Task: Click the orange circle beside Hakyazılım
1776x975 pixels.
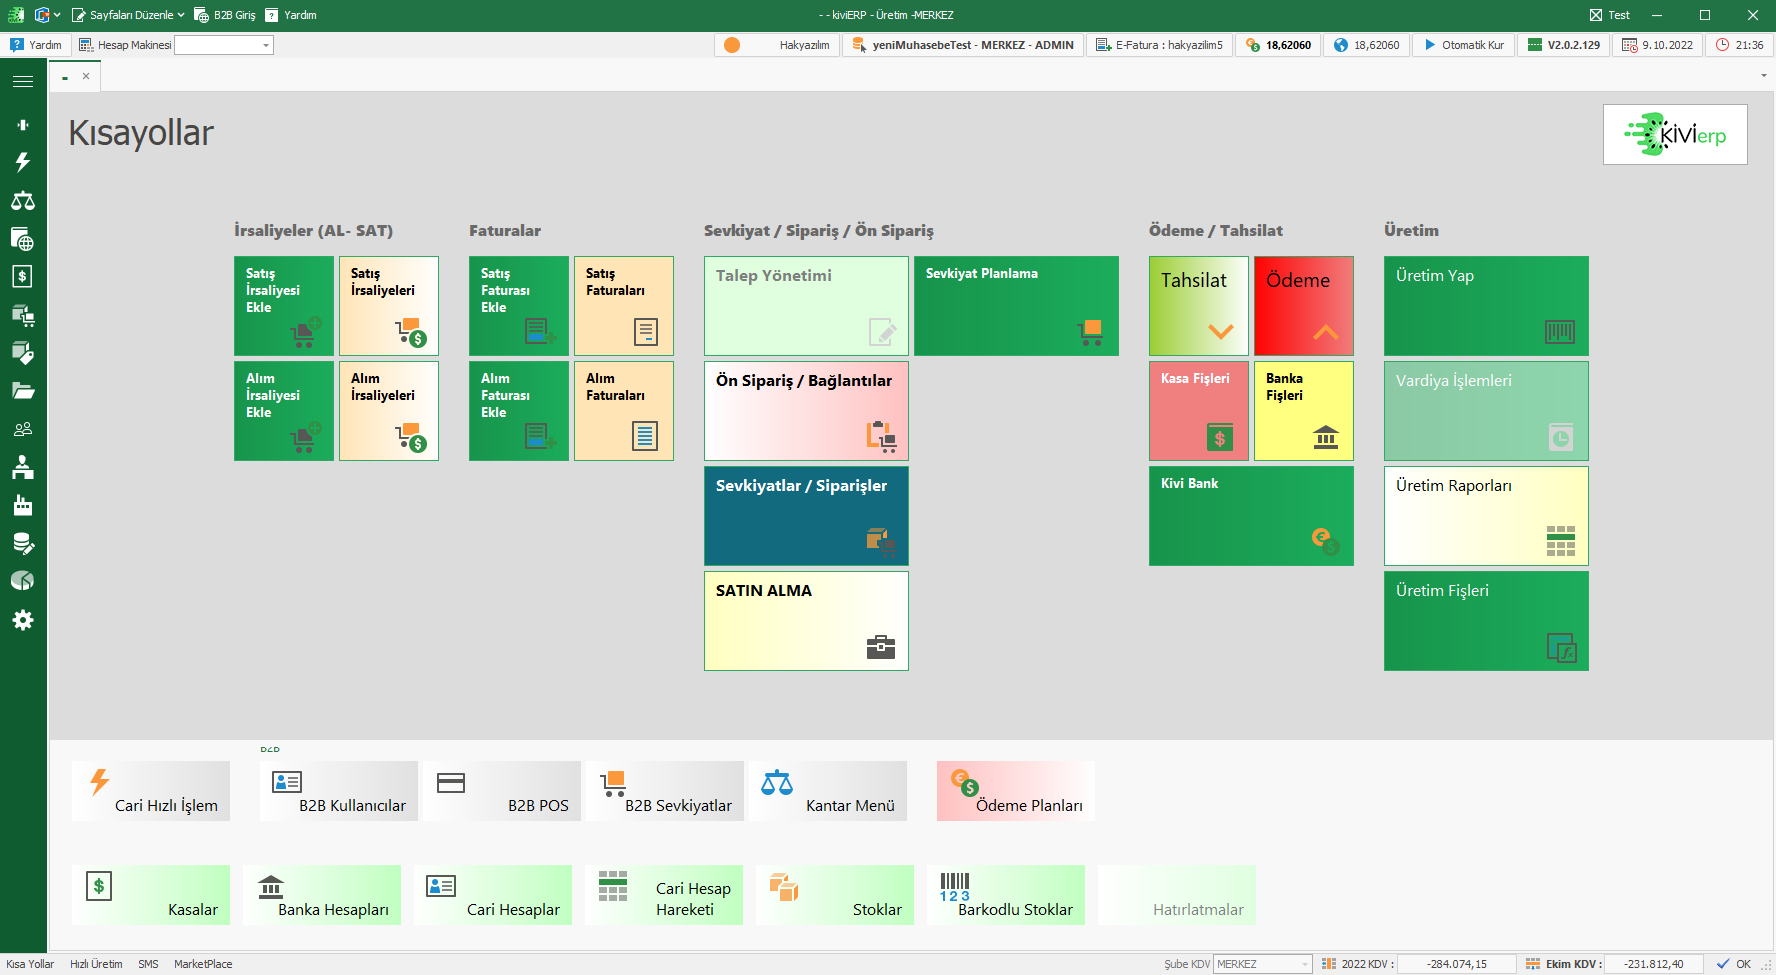Action: click(x=732, y=45)
